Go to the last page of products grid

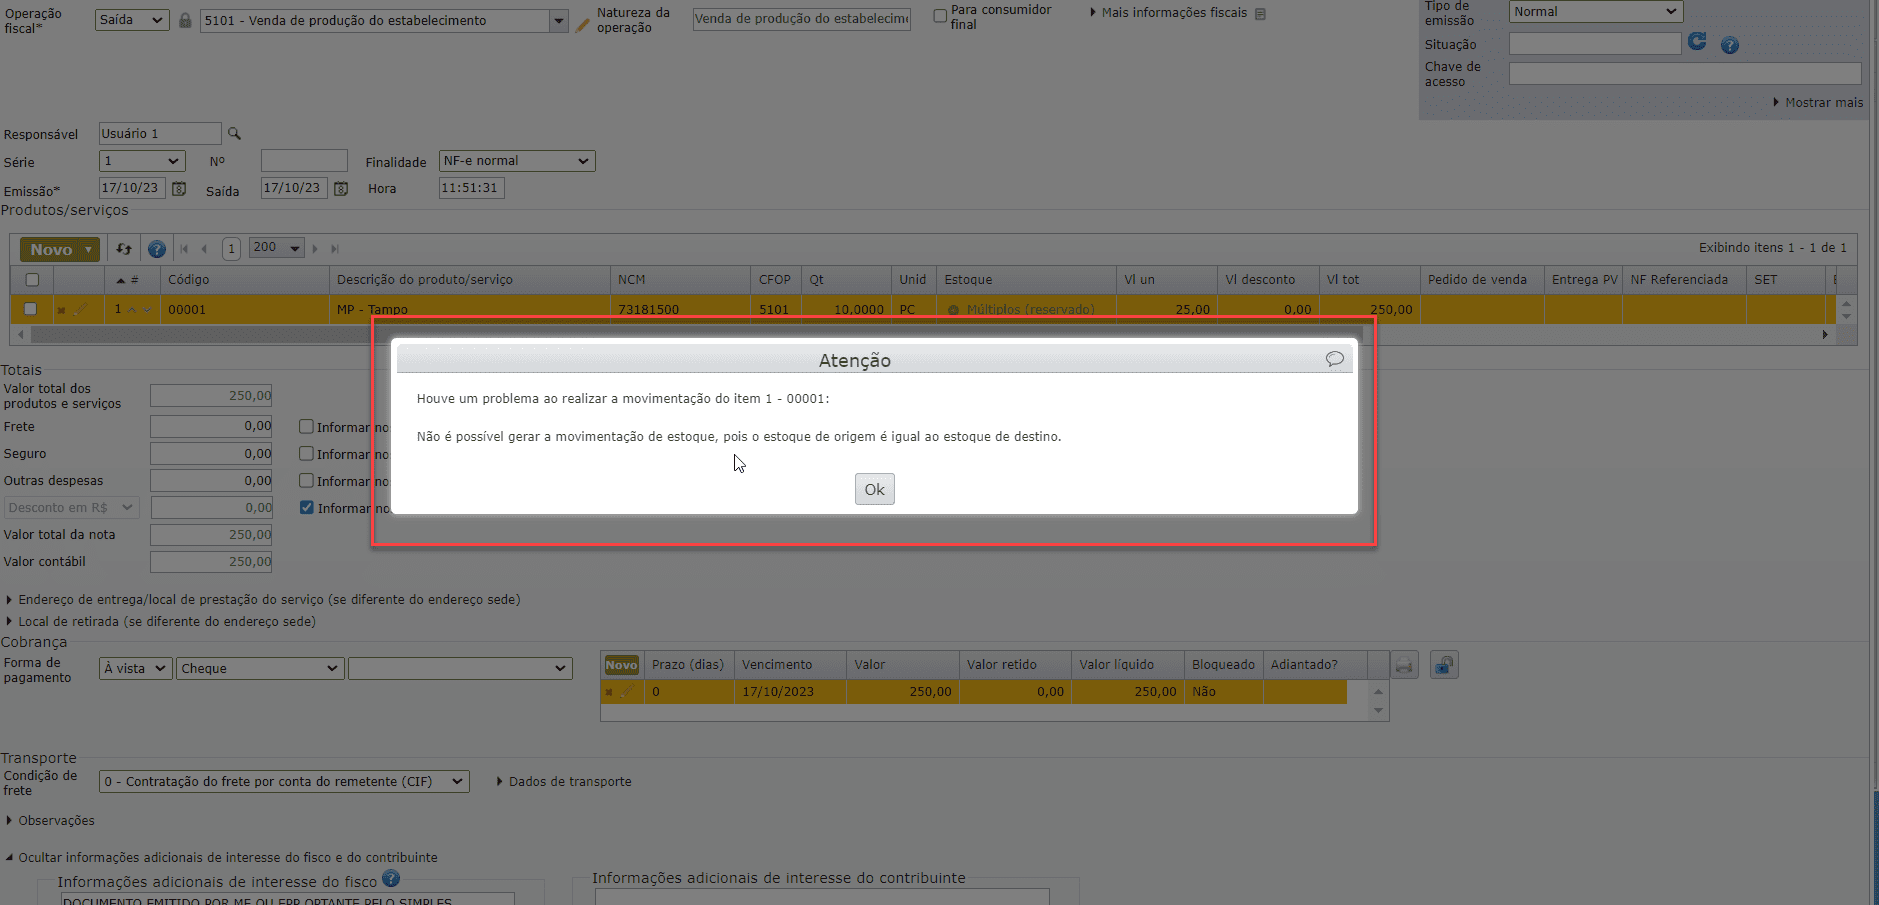[335, 249]
